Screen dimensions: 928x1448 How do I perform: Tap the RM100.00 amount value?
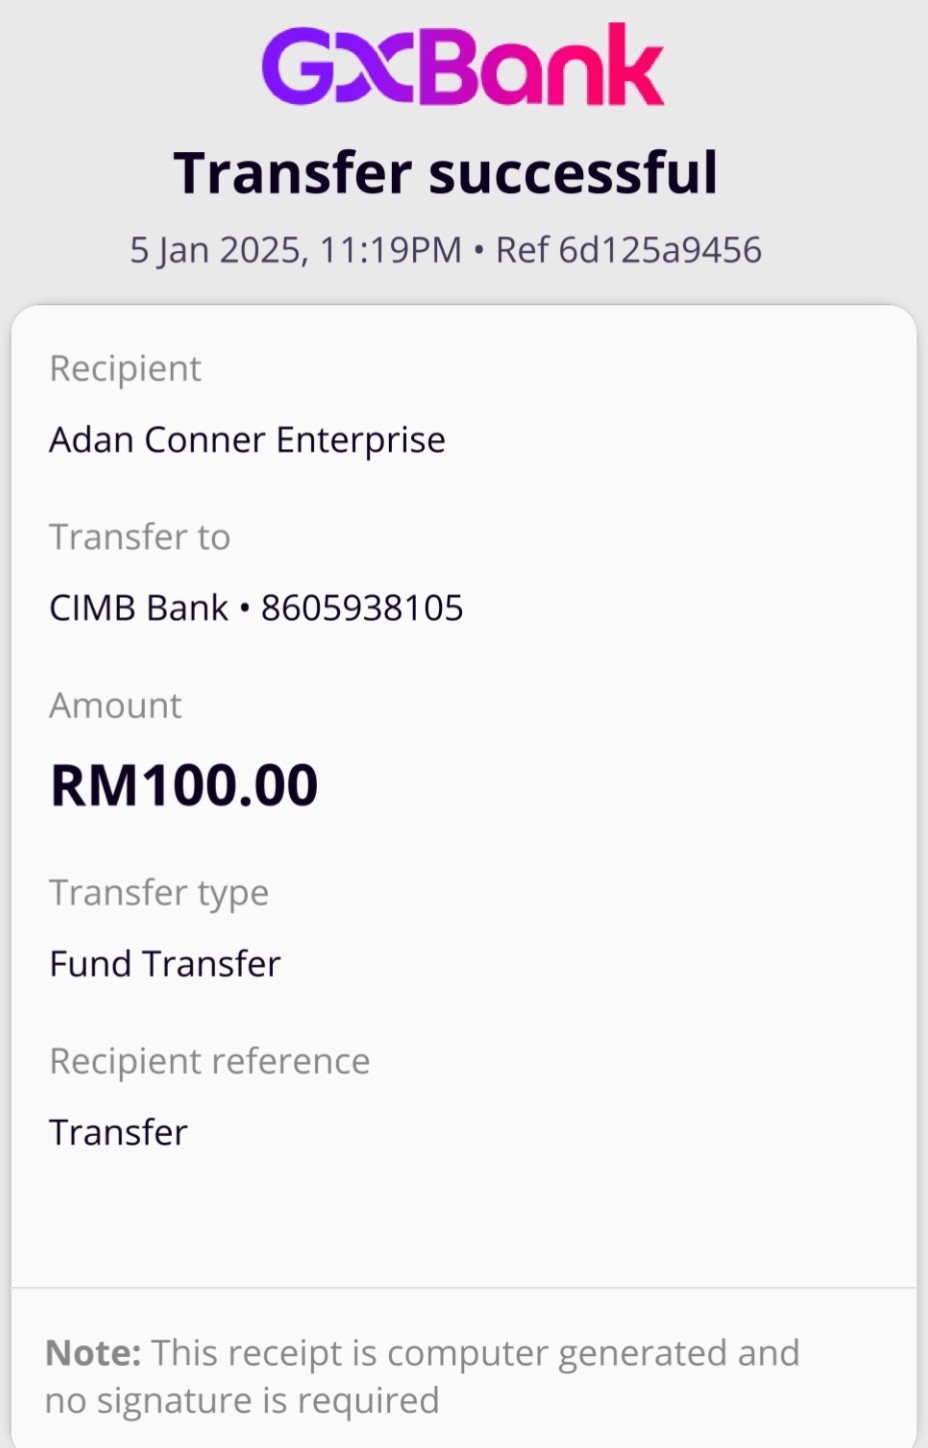[x=184, y=785]
